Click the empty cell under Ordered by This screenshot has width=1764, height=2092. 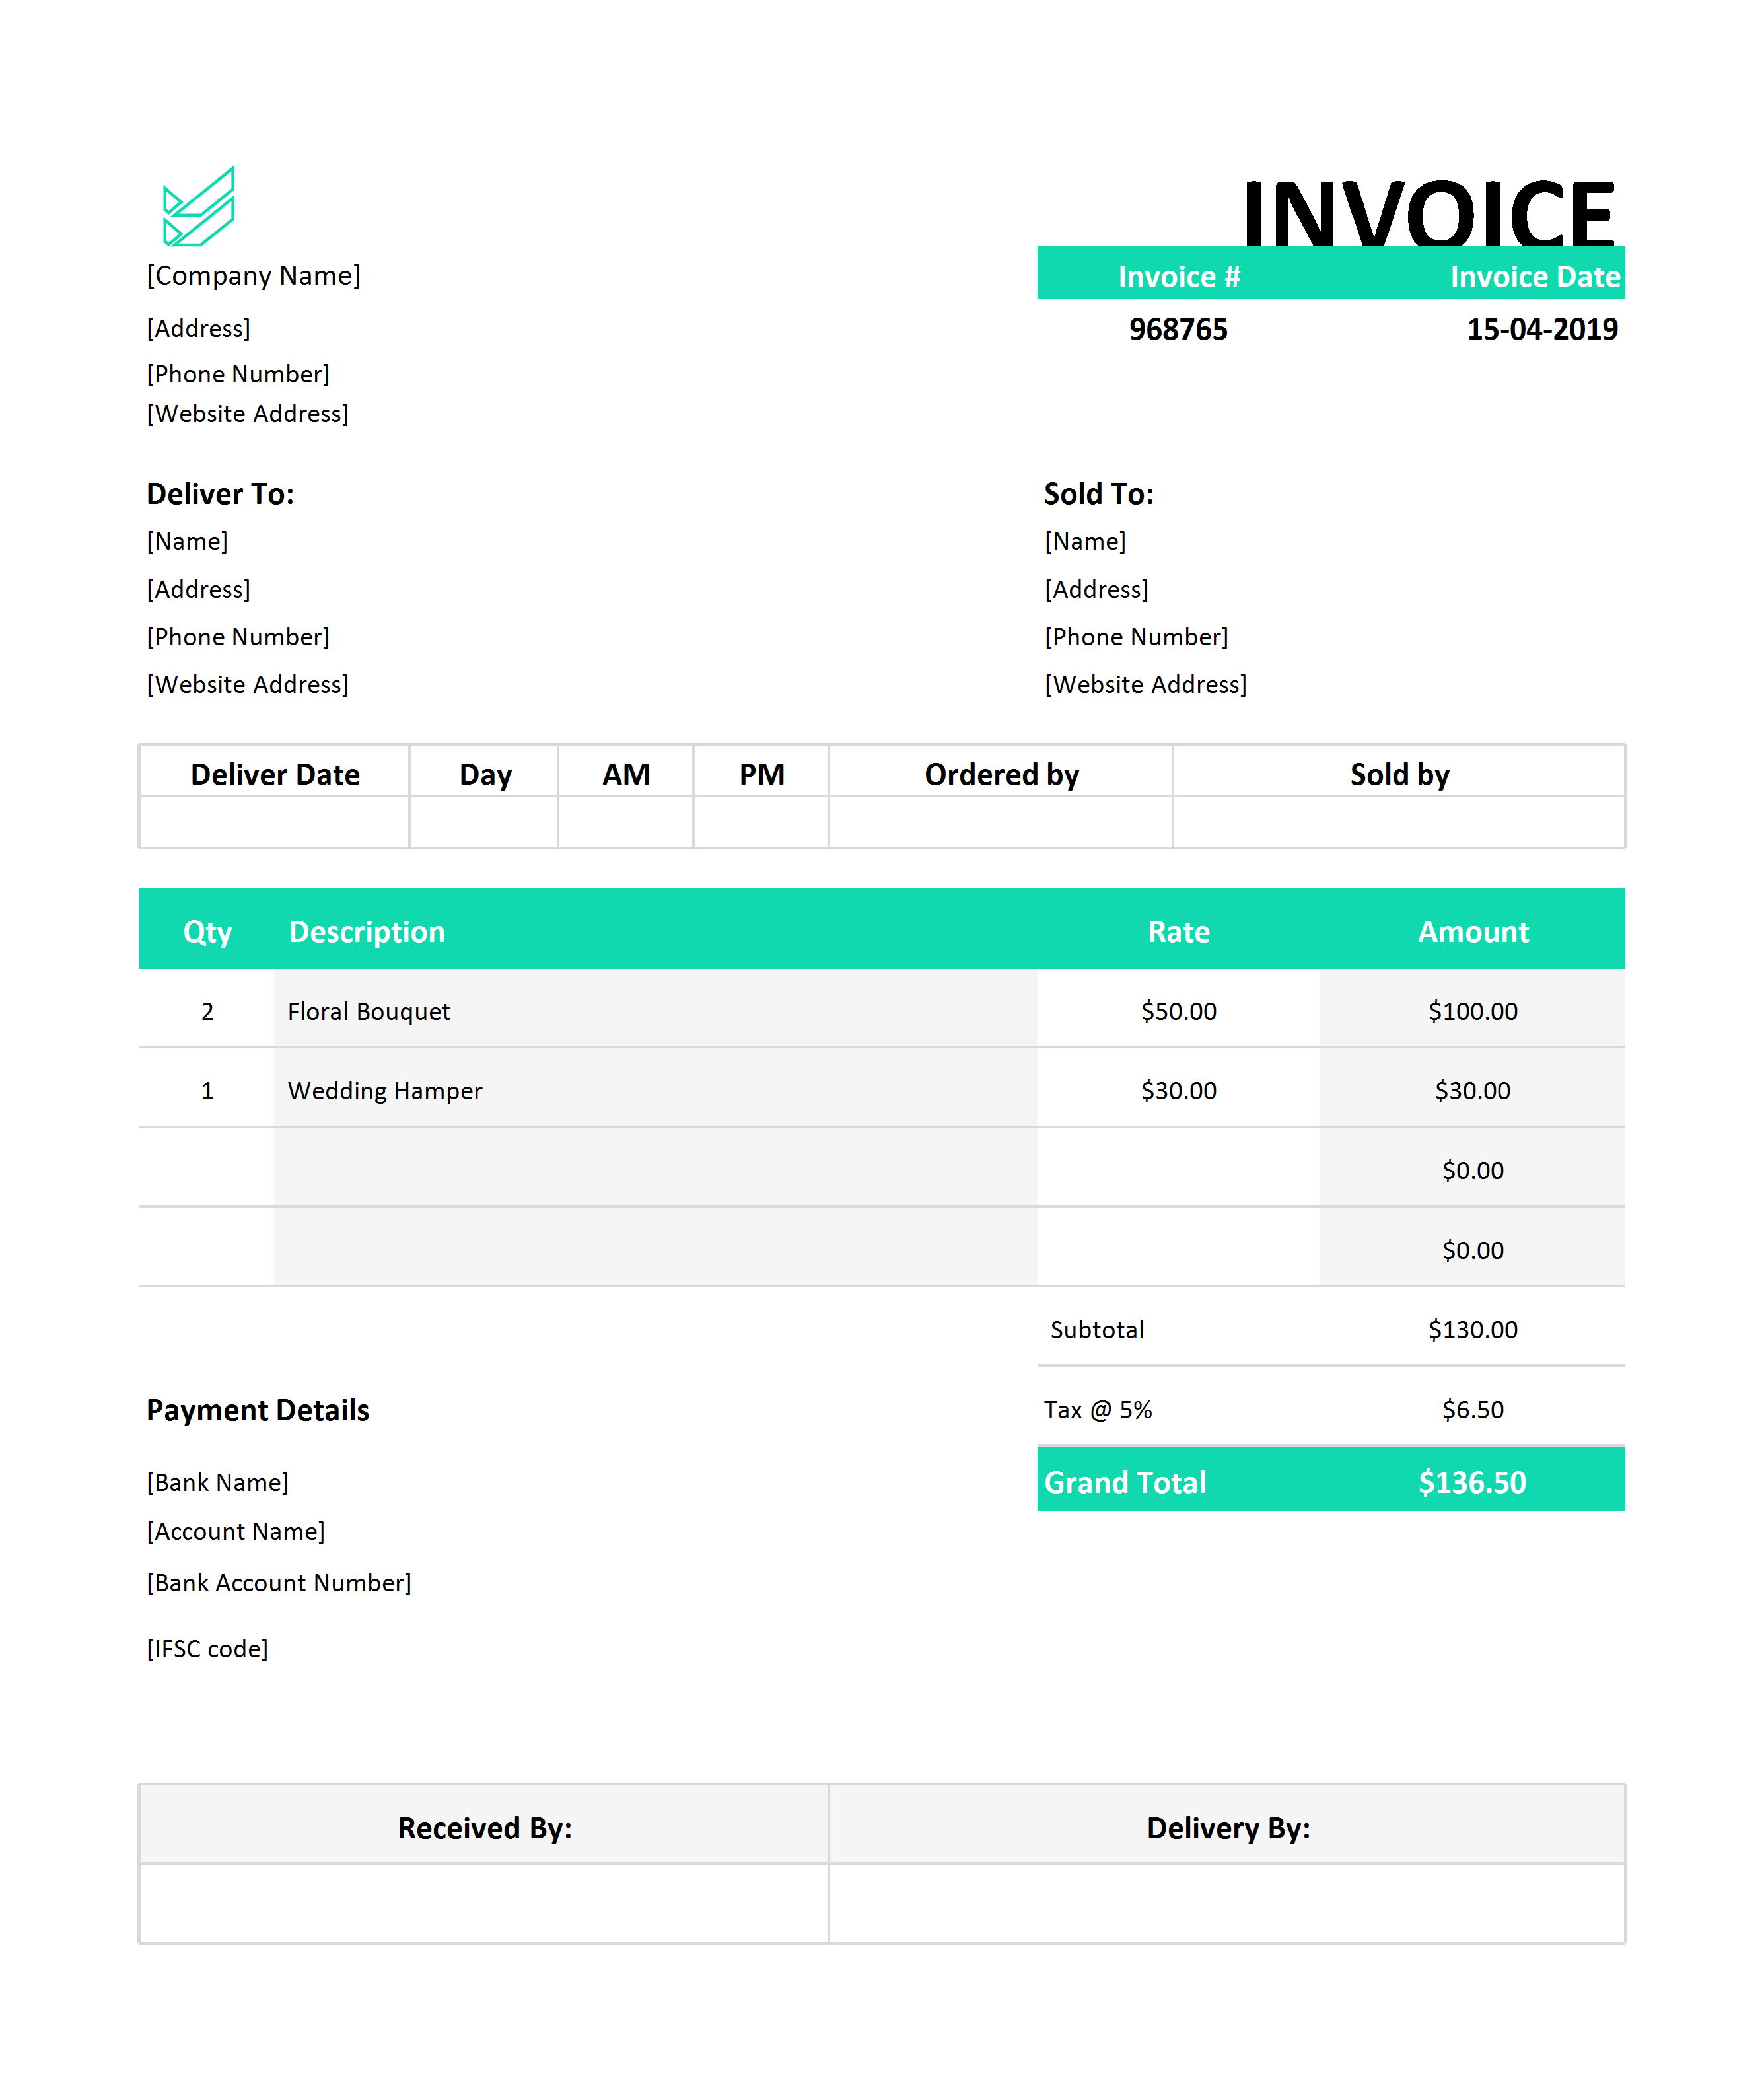(x=1001, y=822)
